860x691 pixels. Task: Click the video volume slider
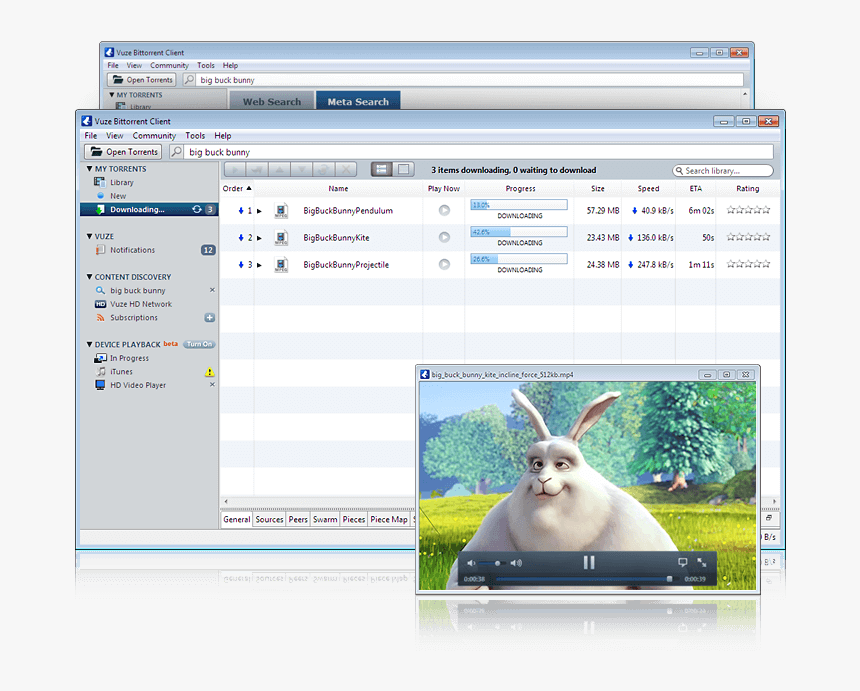click(x=492, y=563)
